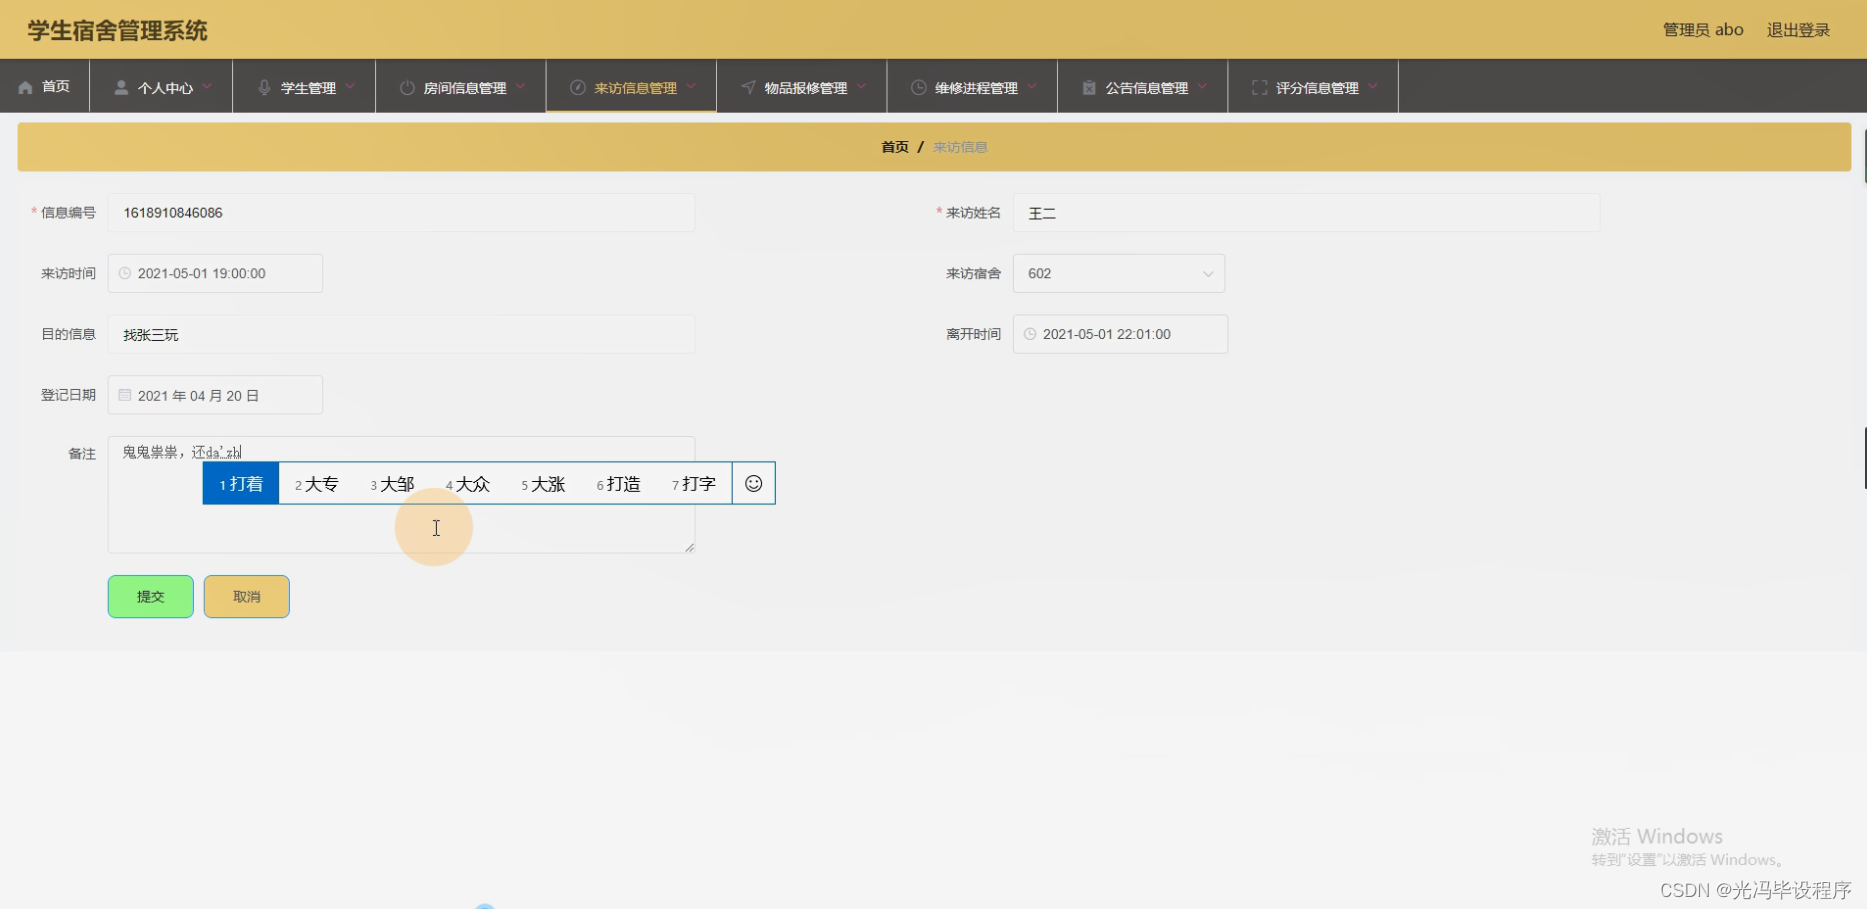This screenshot has height=909, width=1867.
Task: Expand the 维修进程管理 dropdown chevron
Action: tap(1033, 87)
